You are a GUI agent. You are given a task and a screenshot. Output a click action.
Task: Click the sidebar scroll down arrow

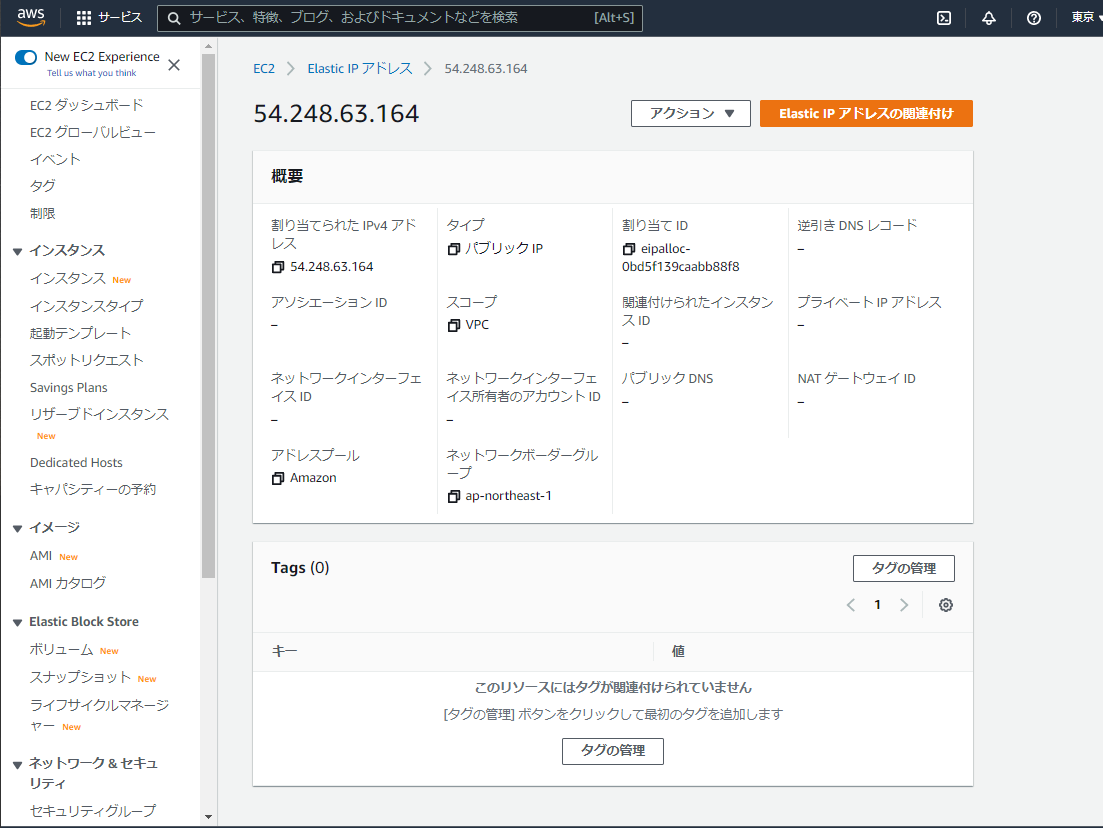click(208, 817)
